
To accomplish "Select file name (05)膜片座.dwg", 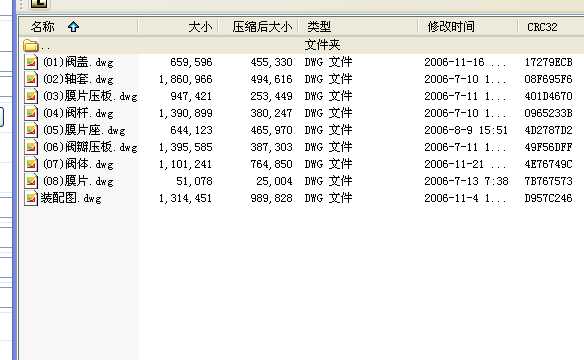I will (x=84, y=130).
